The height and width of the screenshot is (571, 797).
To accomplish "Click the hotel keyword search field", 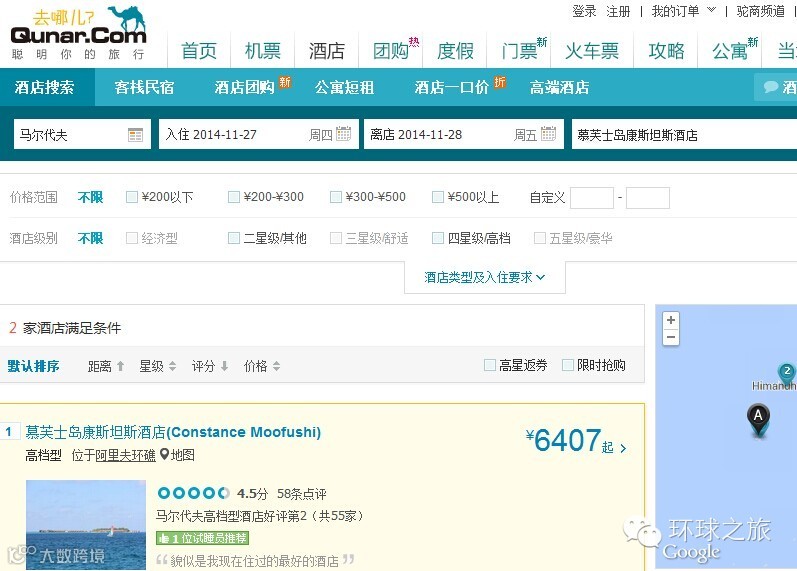I will pyautogui.click(x=684, y=134).
